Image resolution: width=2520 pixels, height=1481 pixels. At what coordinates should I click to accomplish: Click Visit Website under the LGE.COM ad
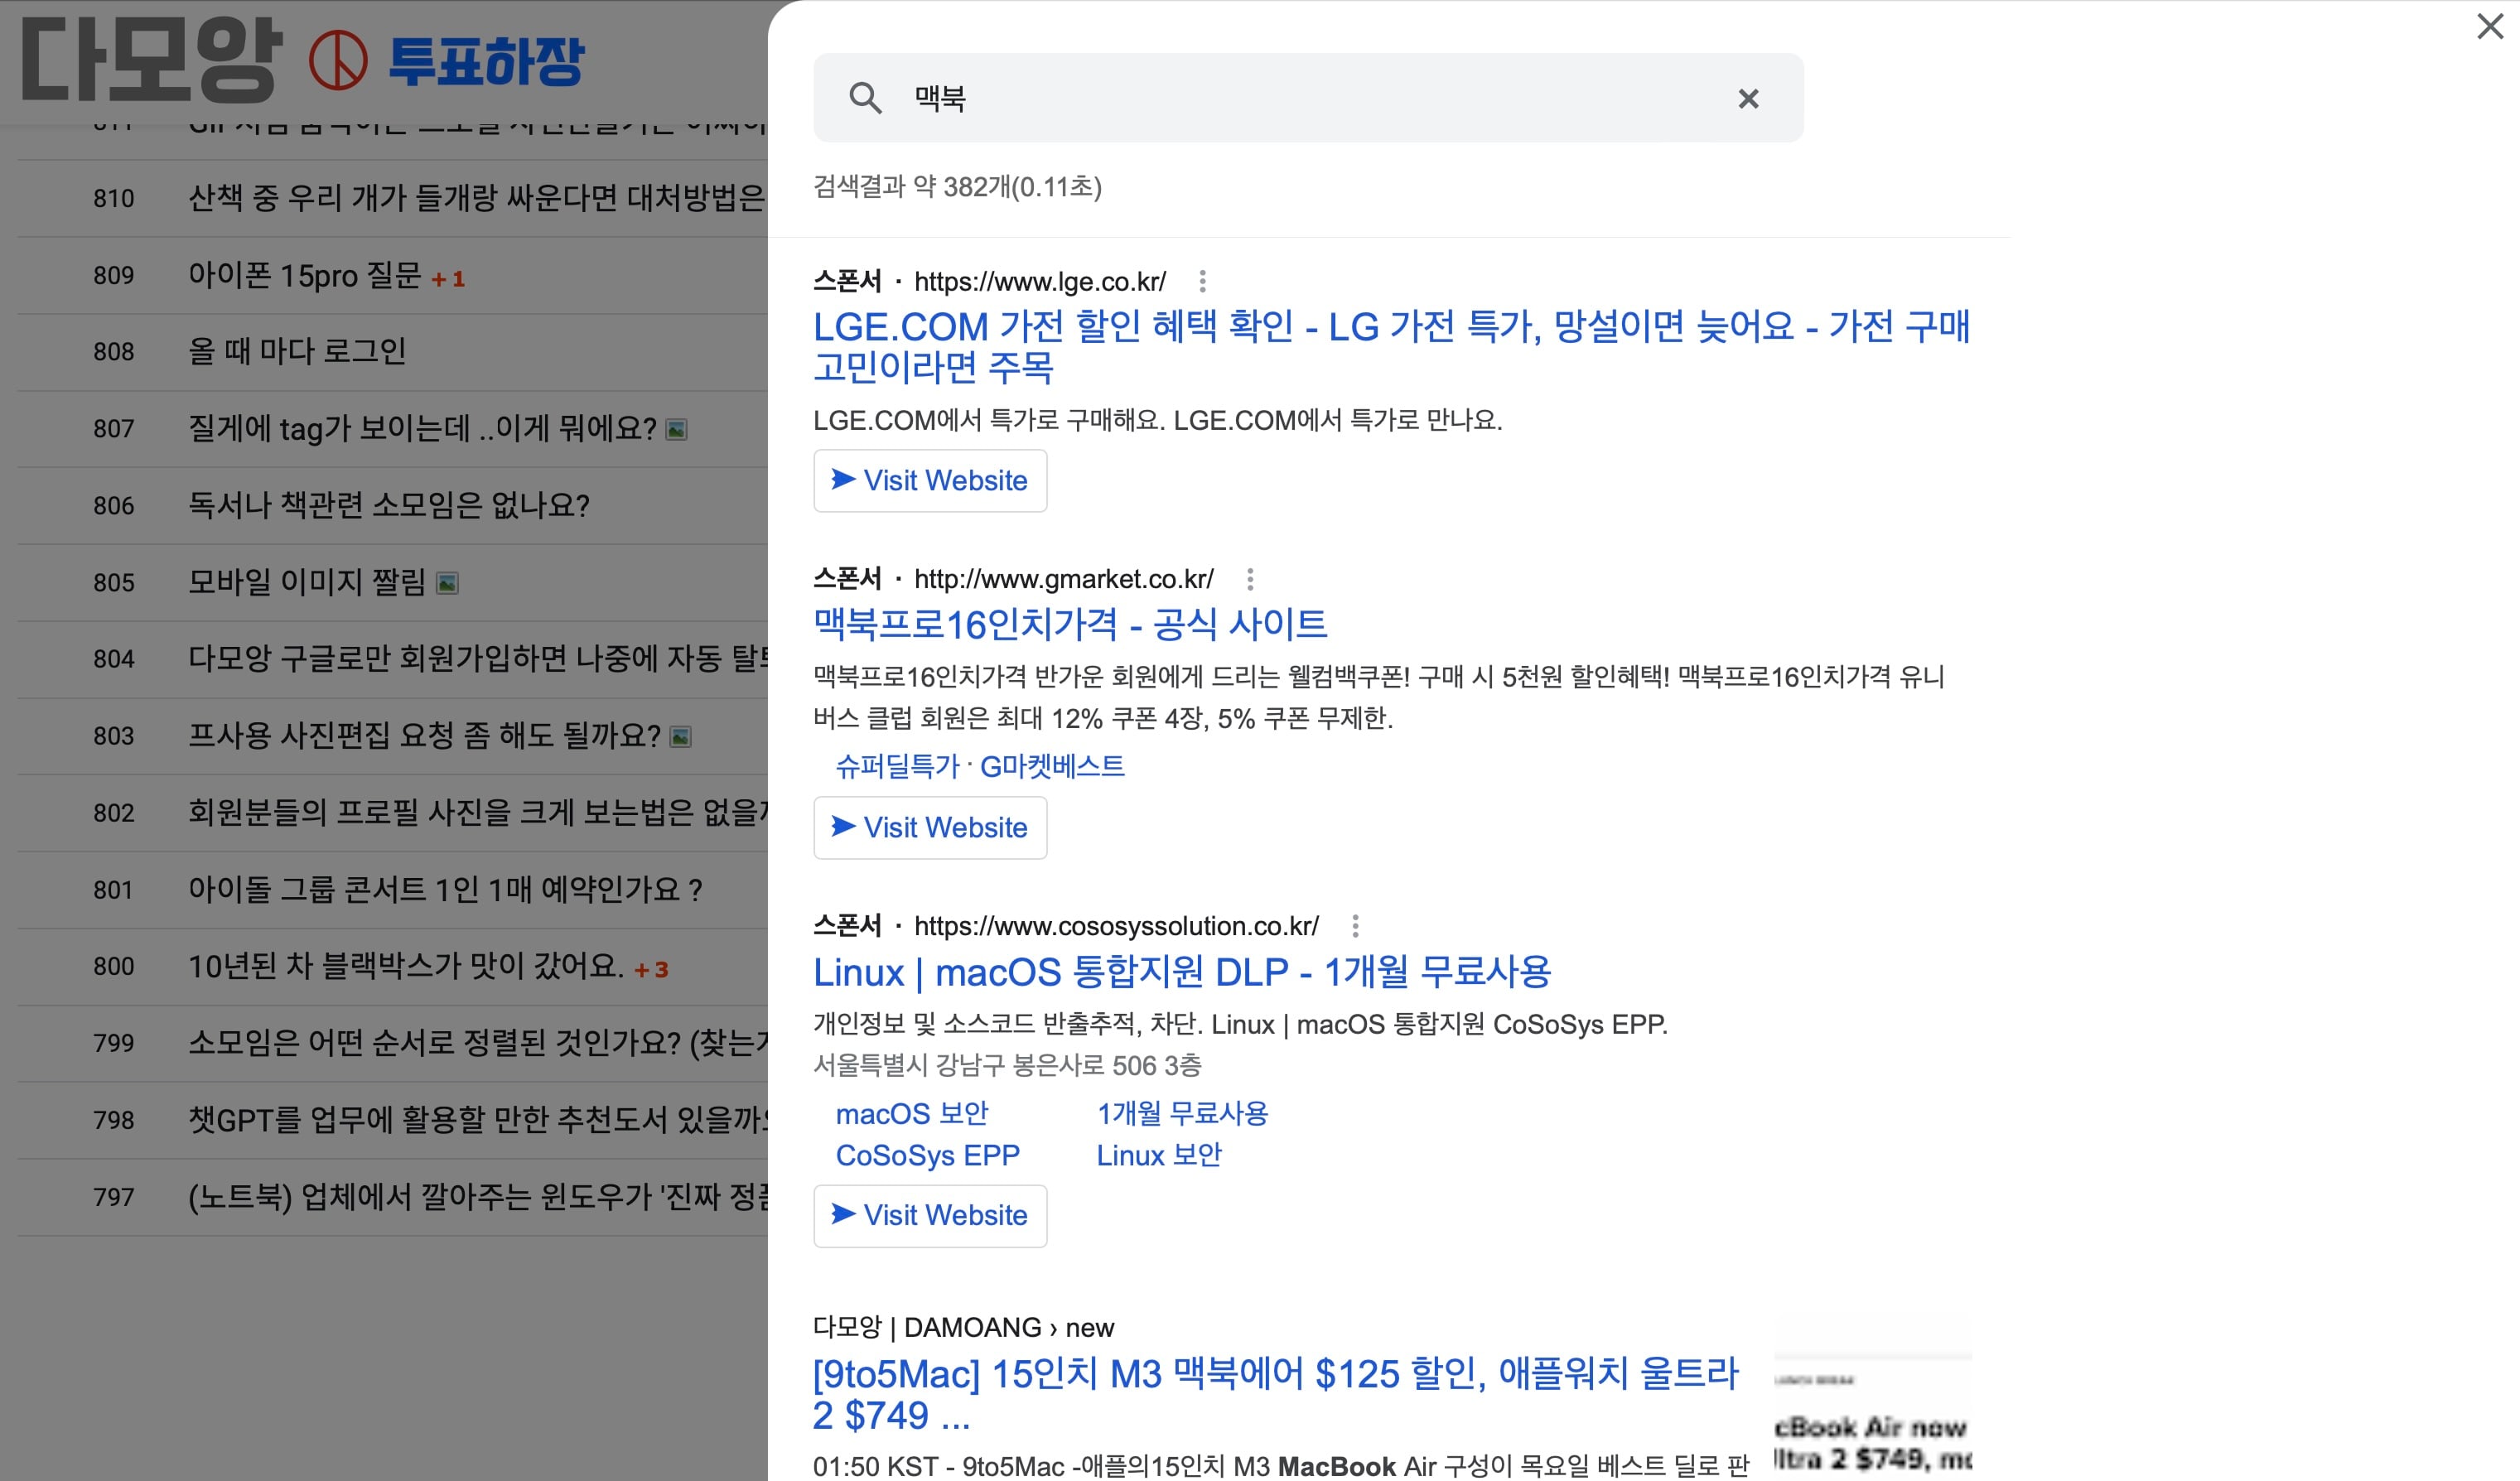coord(930,481)
